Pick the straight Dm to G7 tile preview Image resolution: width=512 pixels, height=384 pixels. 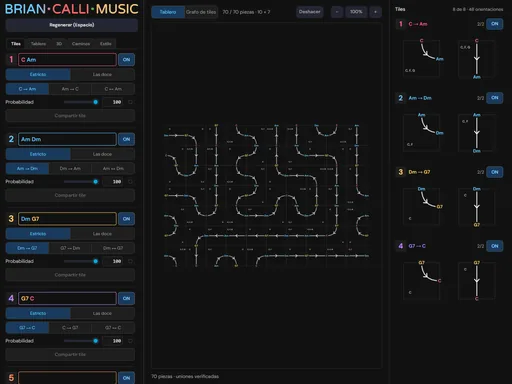pyautogui.click(x=477, y=207)
